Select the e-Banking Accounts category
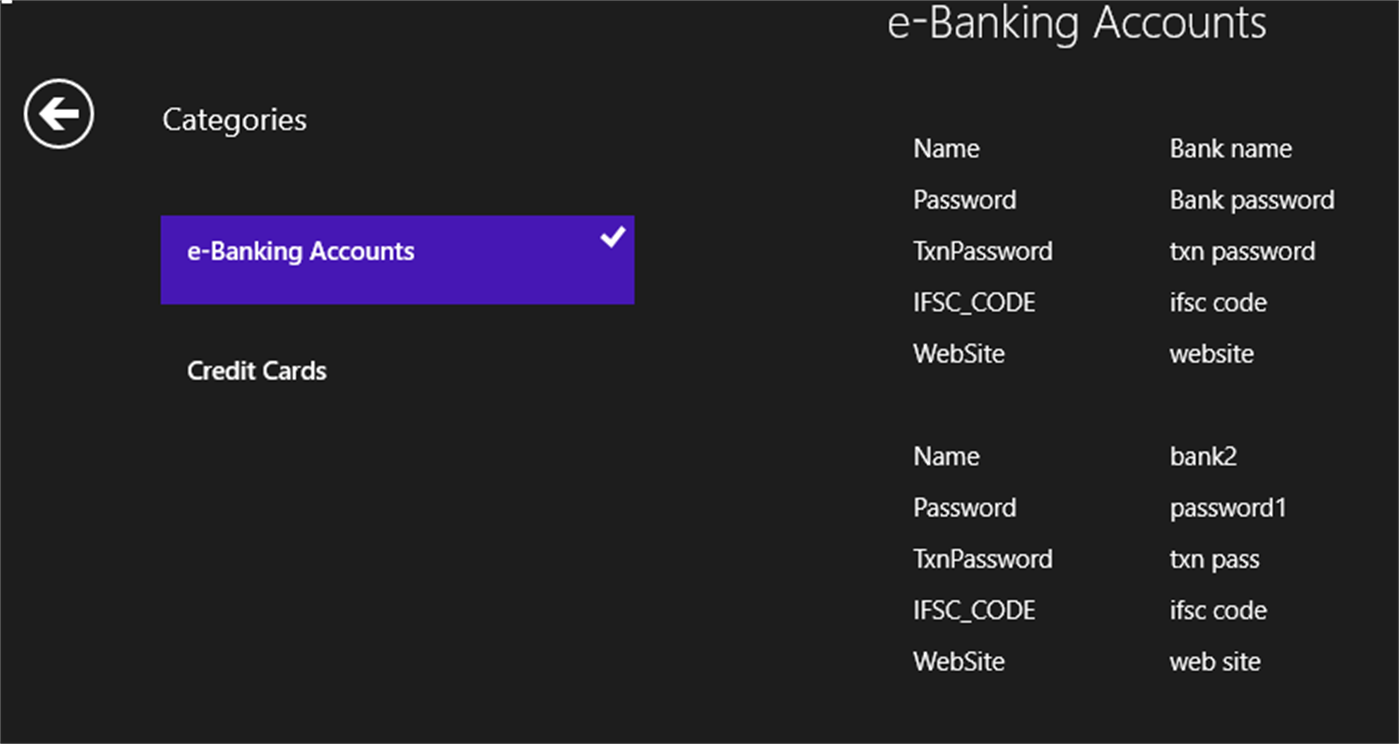Viewport: 1399px width, 744px height. (300, 251)
